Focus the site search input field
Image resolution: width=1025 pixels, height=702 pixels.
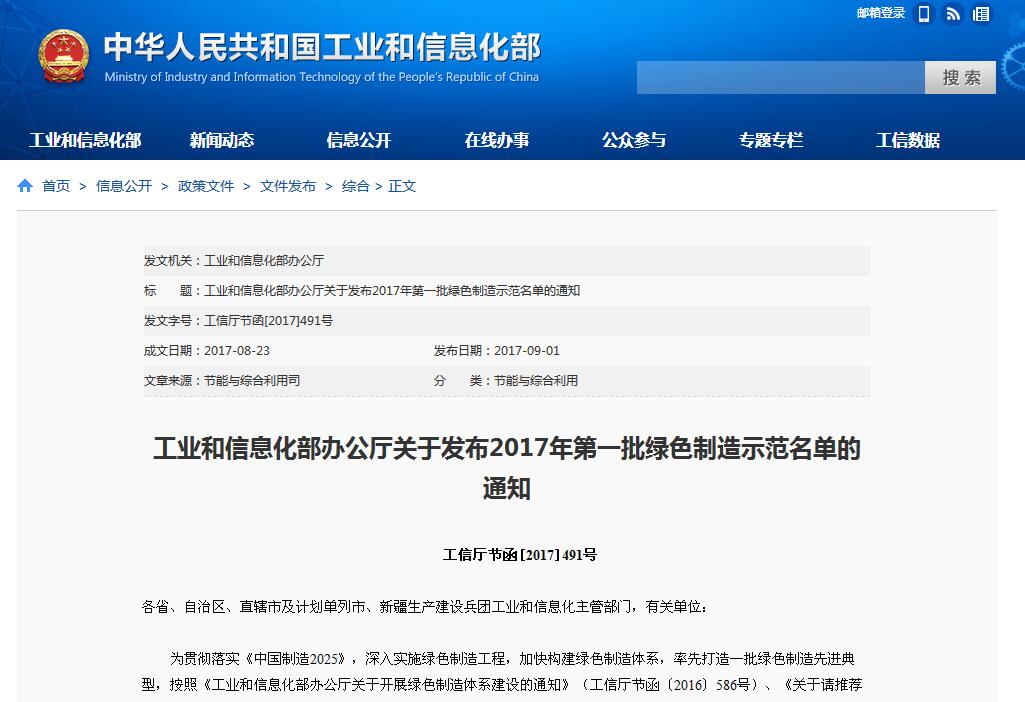point(781,78)
